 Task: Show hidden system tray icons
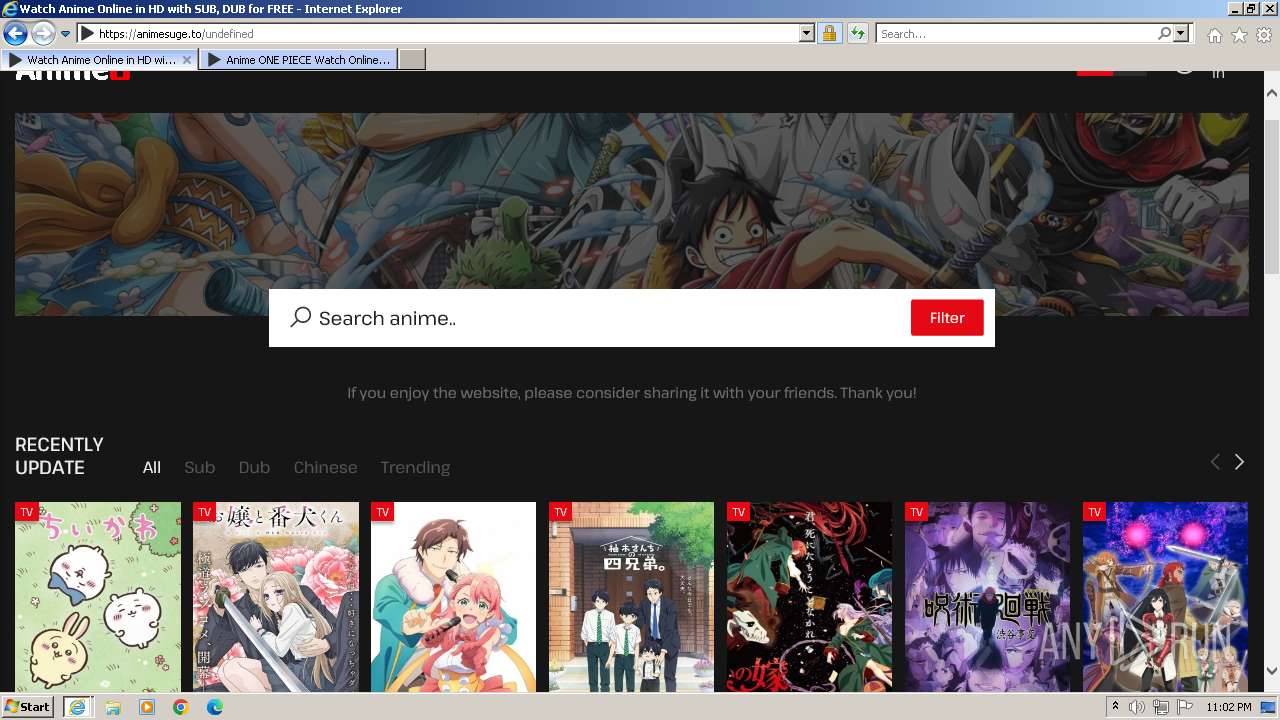pyautogui.click(x=1115, y=707)
